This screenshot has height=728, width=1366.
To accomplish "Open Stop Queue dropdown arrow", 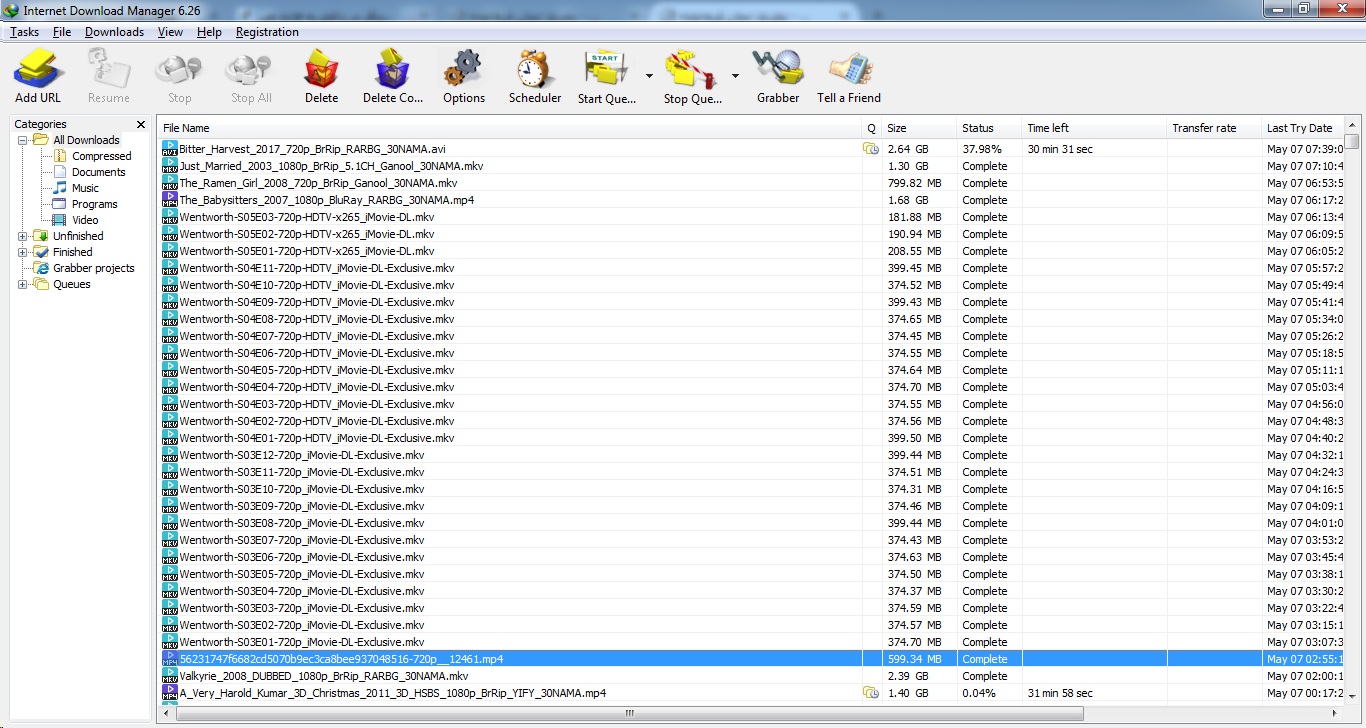I will [735, 76].
